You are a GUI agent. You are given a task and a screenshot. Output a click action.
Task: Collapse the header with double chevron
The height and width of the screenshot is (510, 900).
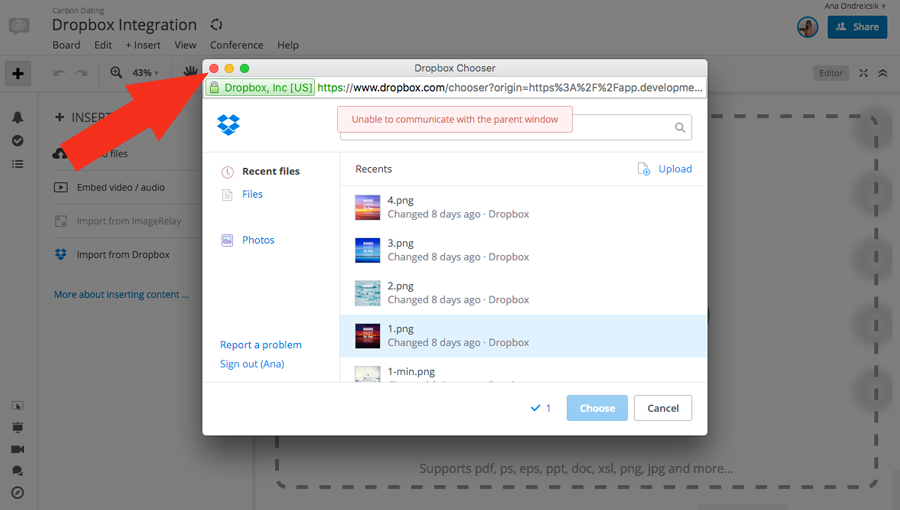tap(883, 73)
